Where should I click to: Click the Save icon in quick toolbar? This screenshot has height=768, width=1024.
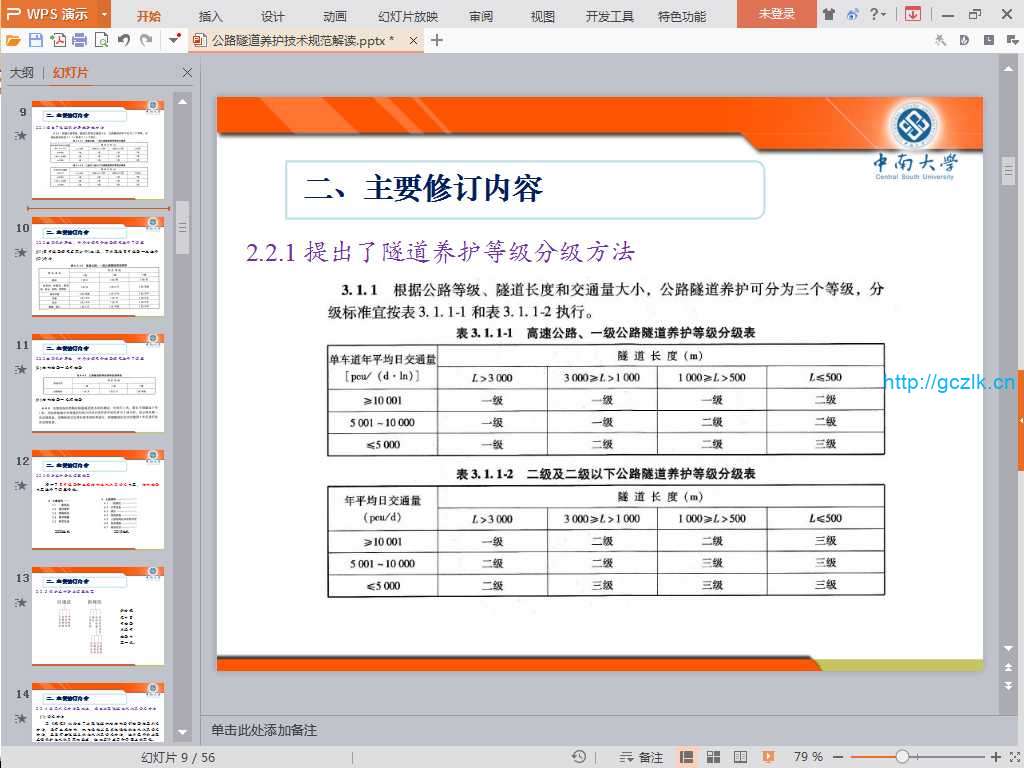(x=36, y=40)
